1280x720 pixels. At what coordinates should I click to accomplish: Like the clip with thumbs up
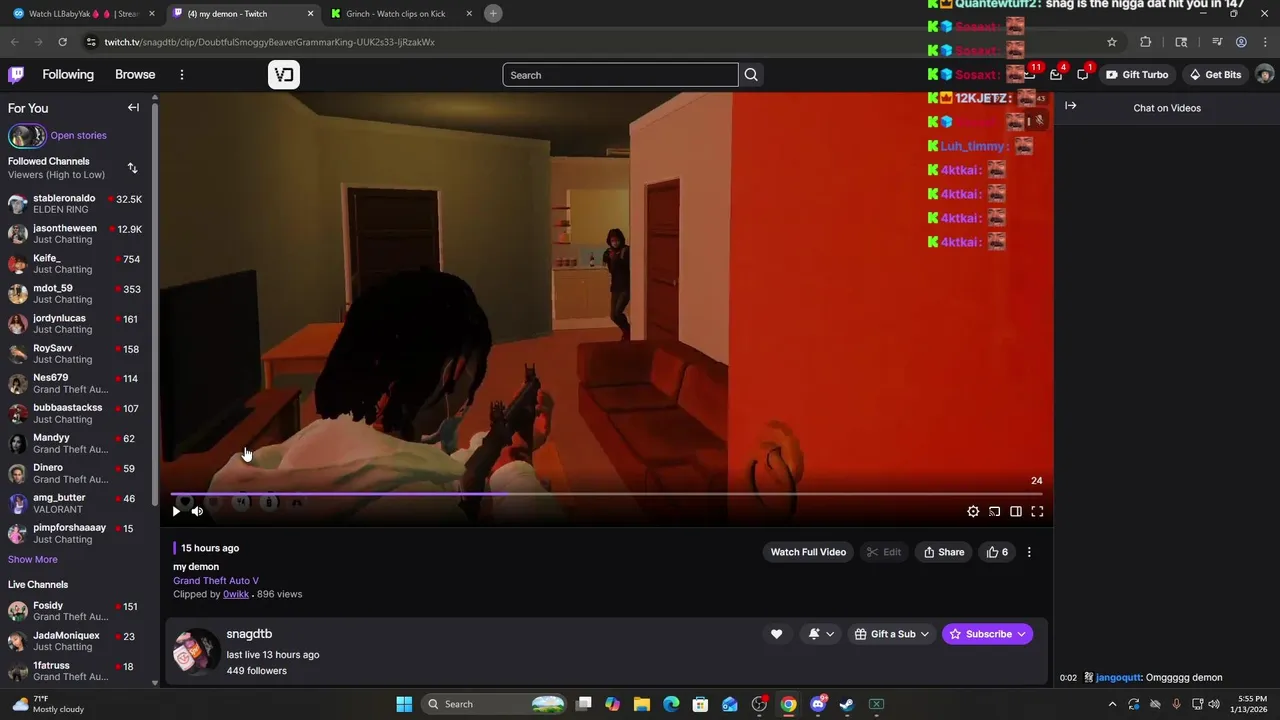tap(997, 552)
